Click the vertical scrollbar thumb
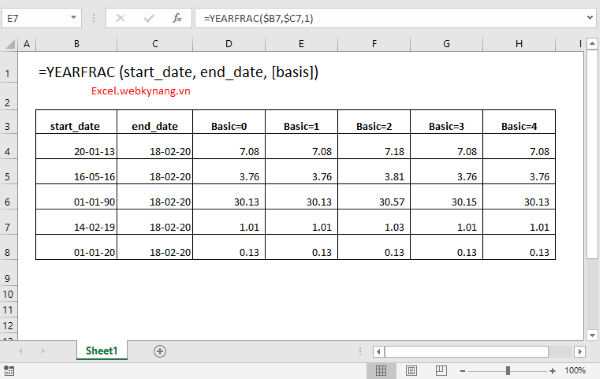The image size is (600, 379). pos(592,155)
